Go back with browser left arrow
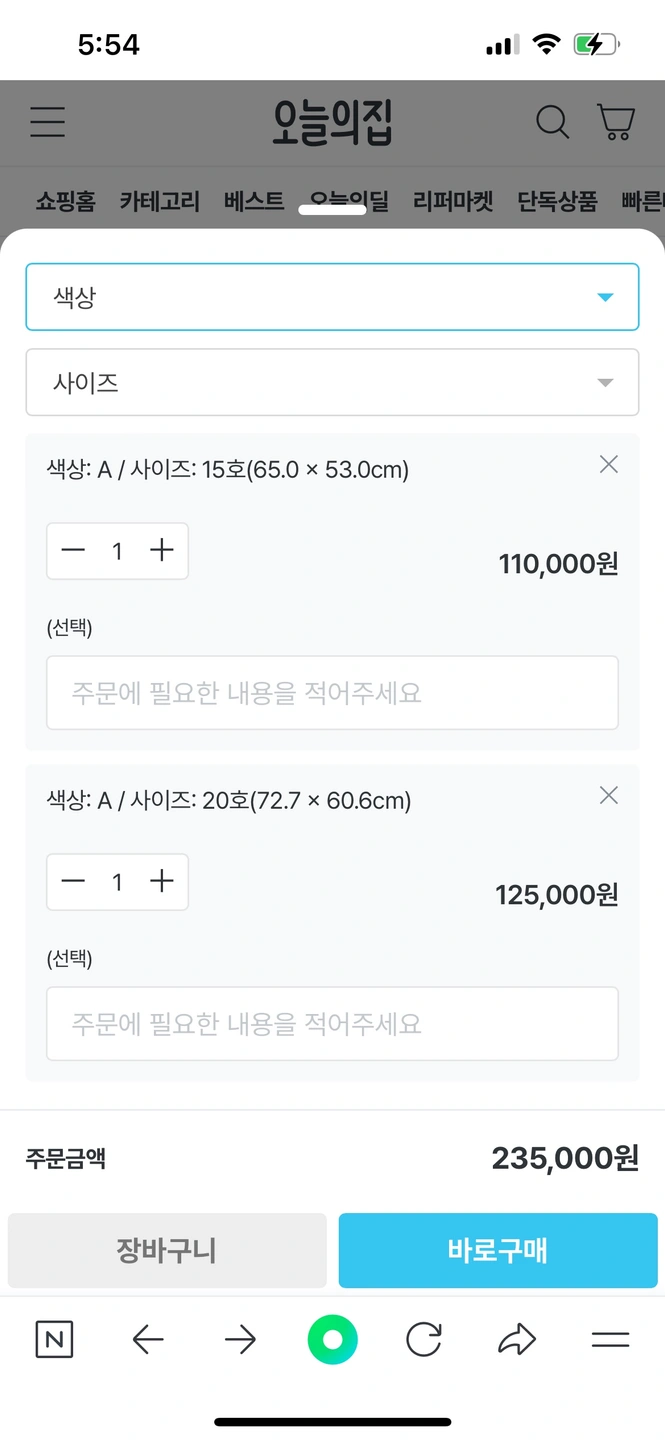 (148, 1340)
